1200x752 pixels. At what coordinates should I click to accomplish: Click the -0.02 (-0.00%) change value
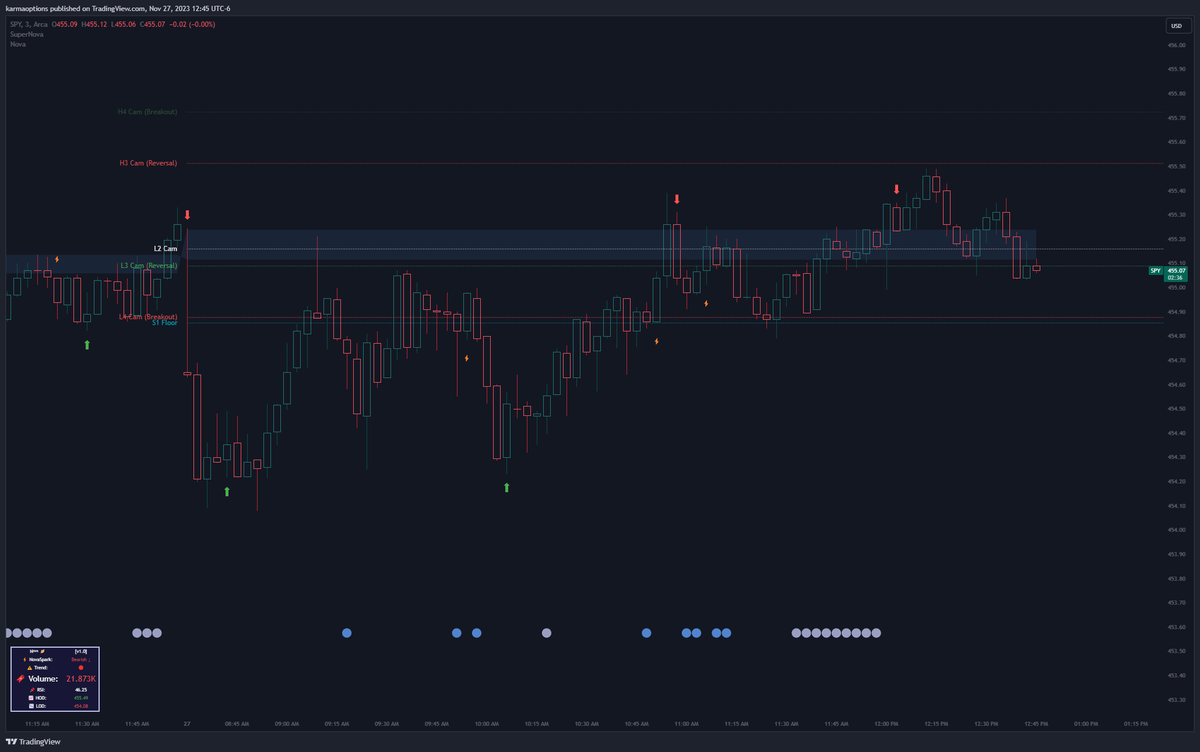click(x=194, y=23)
